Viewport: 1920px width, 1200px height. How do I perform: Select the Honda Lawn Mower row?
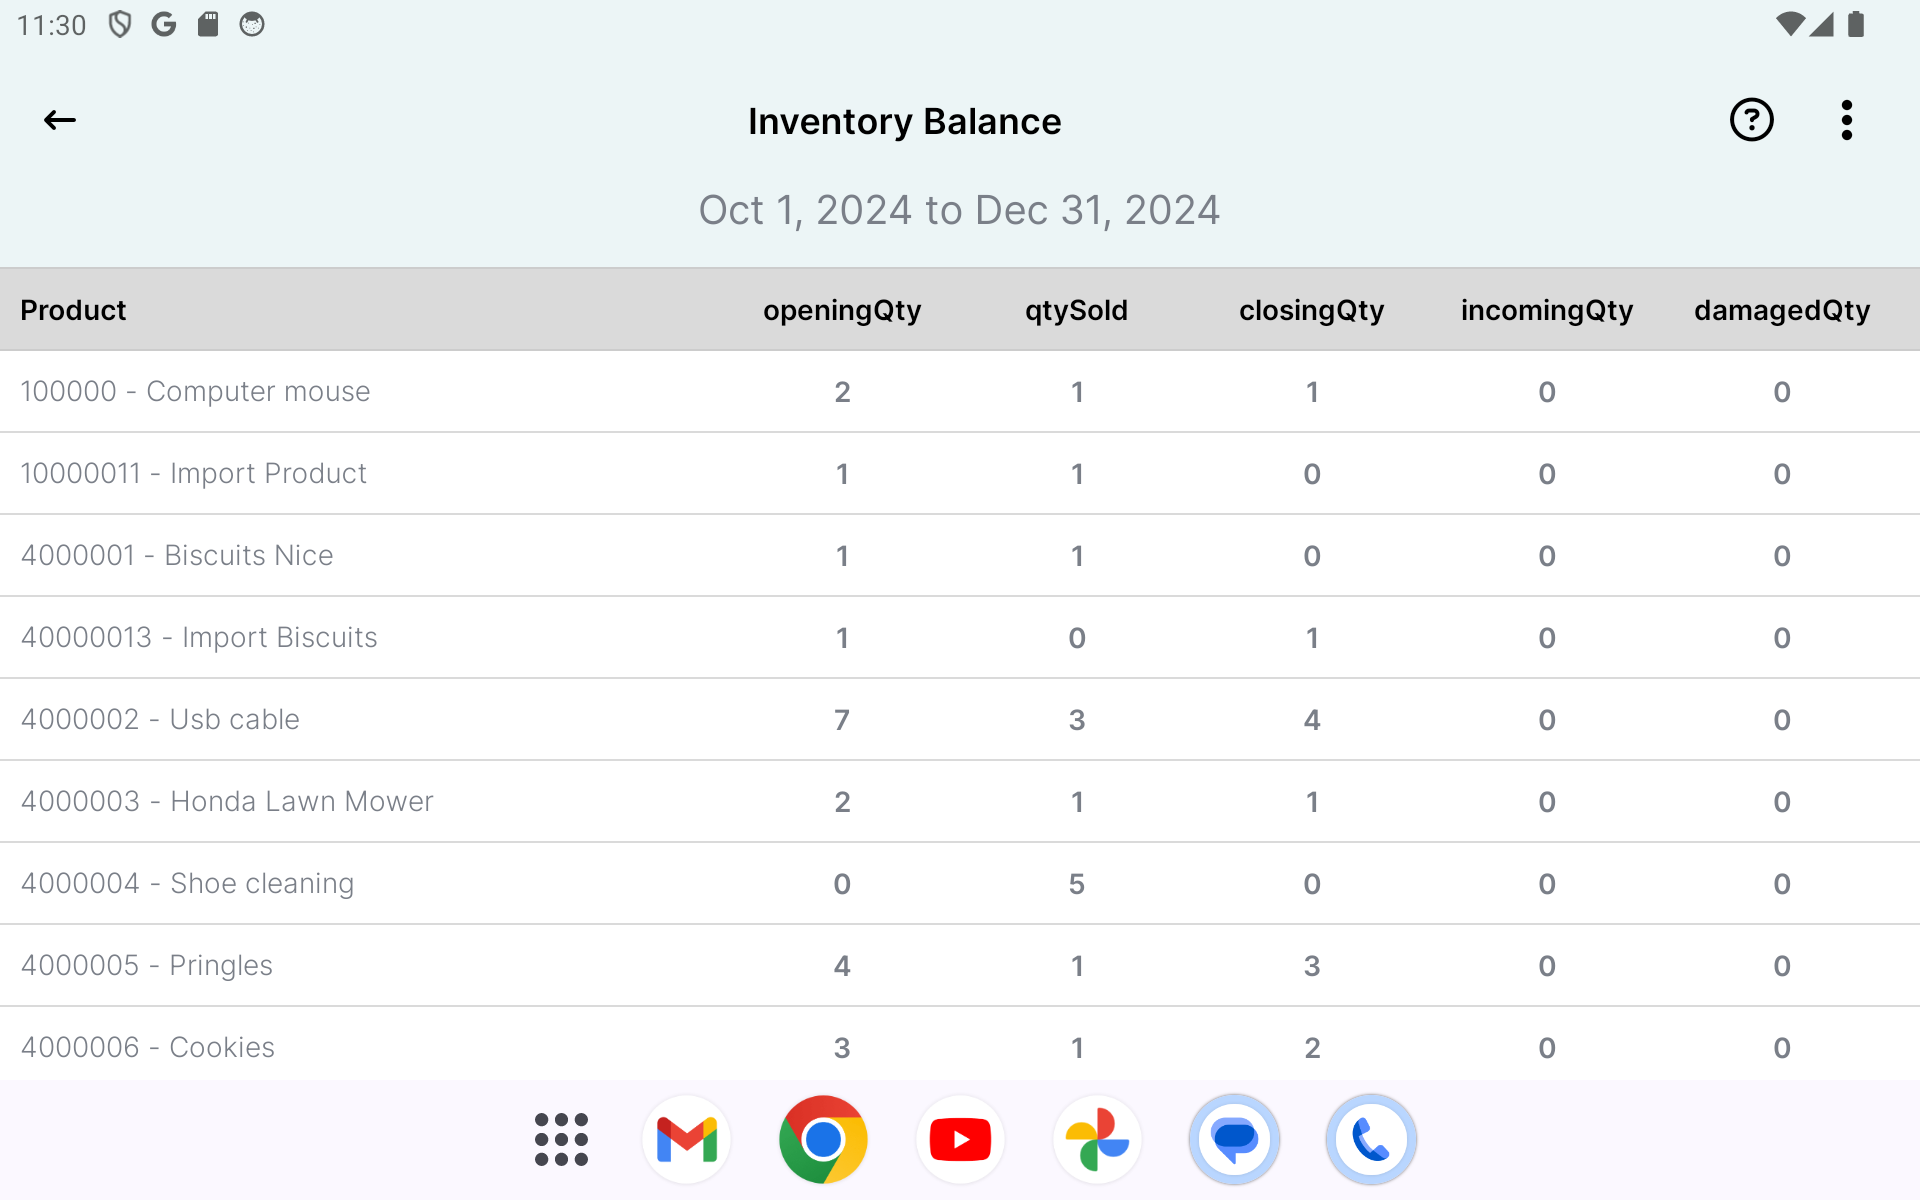click(x=227, y=802)
